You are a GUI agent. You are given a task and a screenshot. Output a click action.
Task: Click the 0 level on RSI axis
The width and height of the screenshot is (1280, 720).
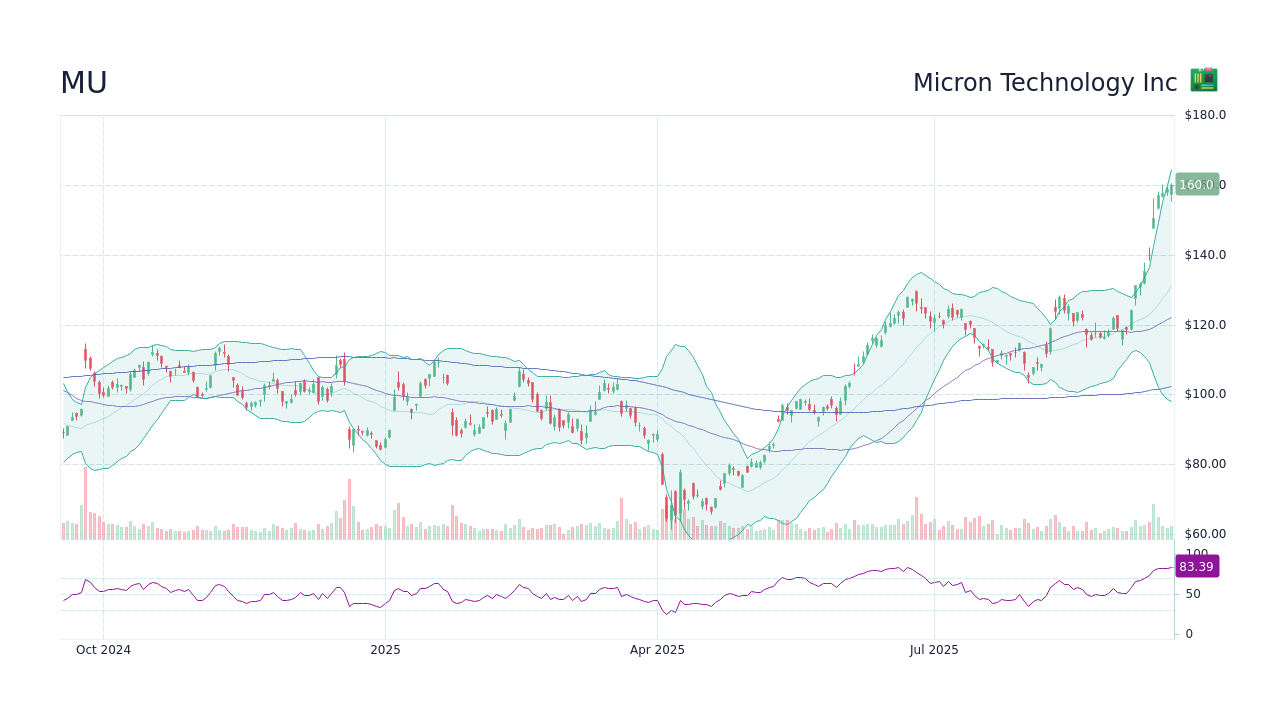coord(1188,634)
